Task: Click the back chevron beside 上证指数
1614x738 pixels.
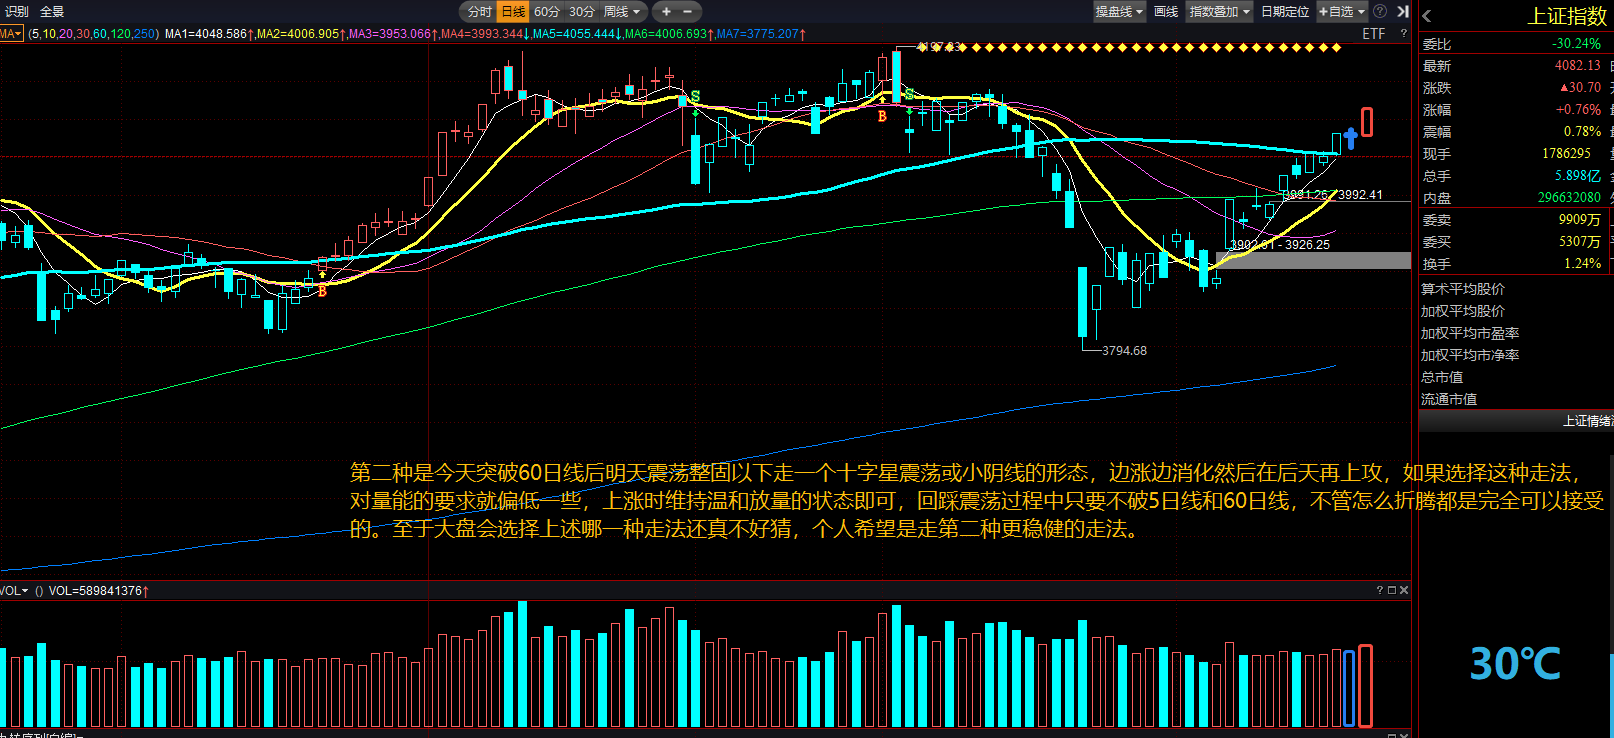Action: coord(1427,16)
